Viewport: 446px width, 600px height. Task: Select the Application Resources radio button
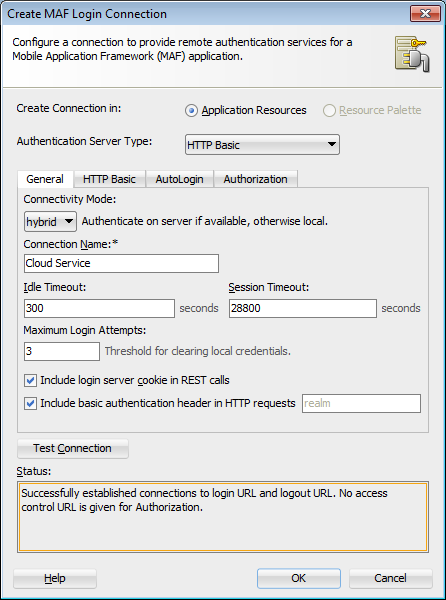(191, 111)
